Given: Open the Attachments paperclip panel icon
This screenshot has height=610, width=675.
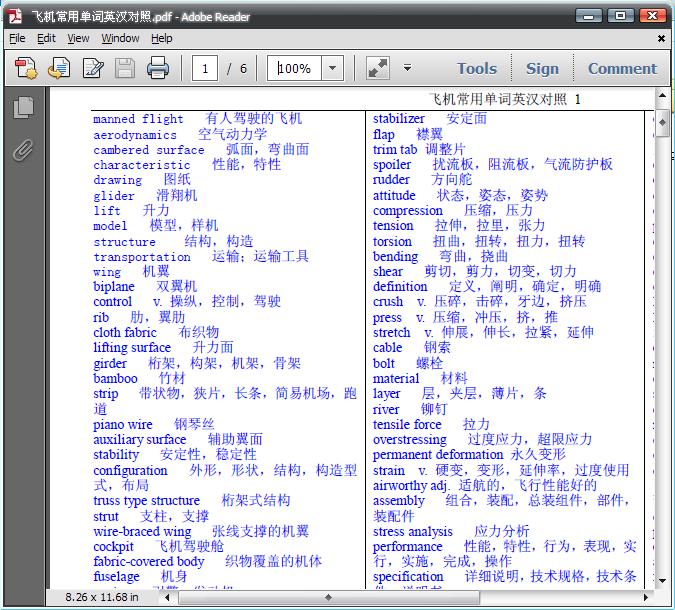Looking at the screenshot, I should (23, 150).
